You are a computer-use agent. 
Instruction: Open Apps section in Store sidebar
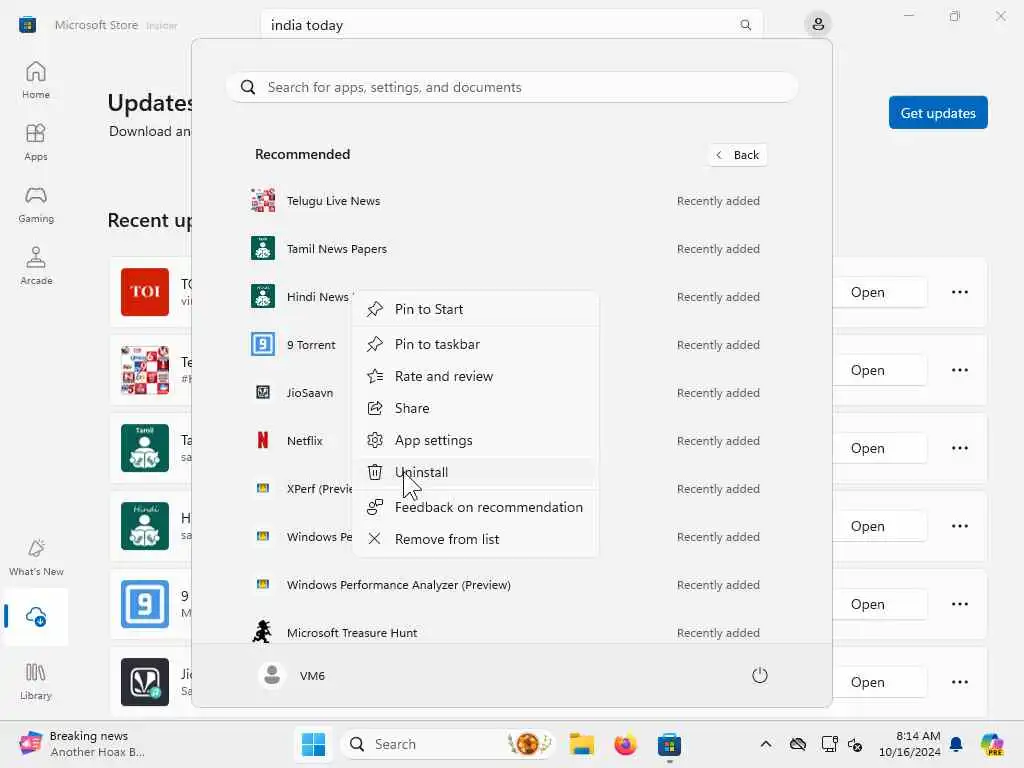35,142
